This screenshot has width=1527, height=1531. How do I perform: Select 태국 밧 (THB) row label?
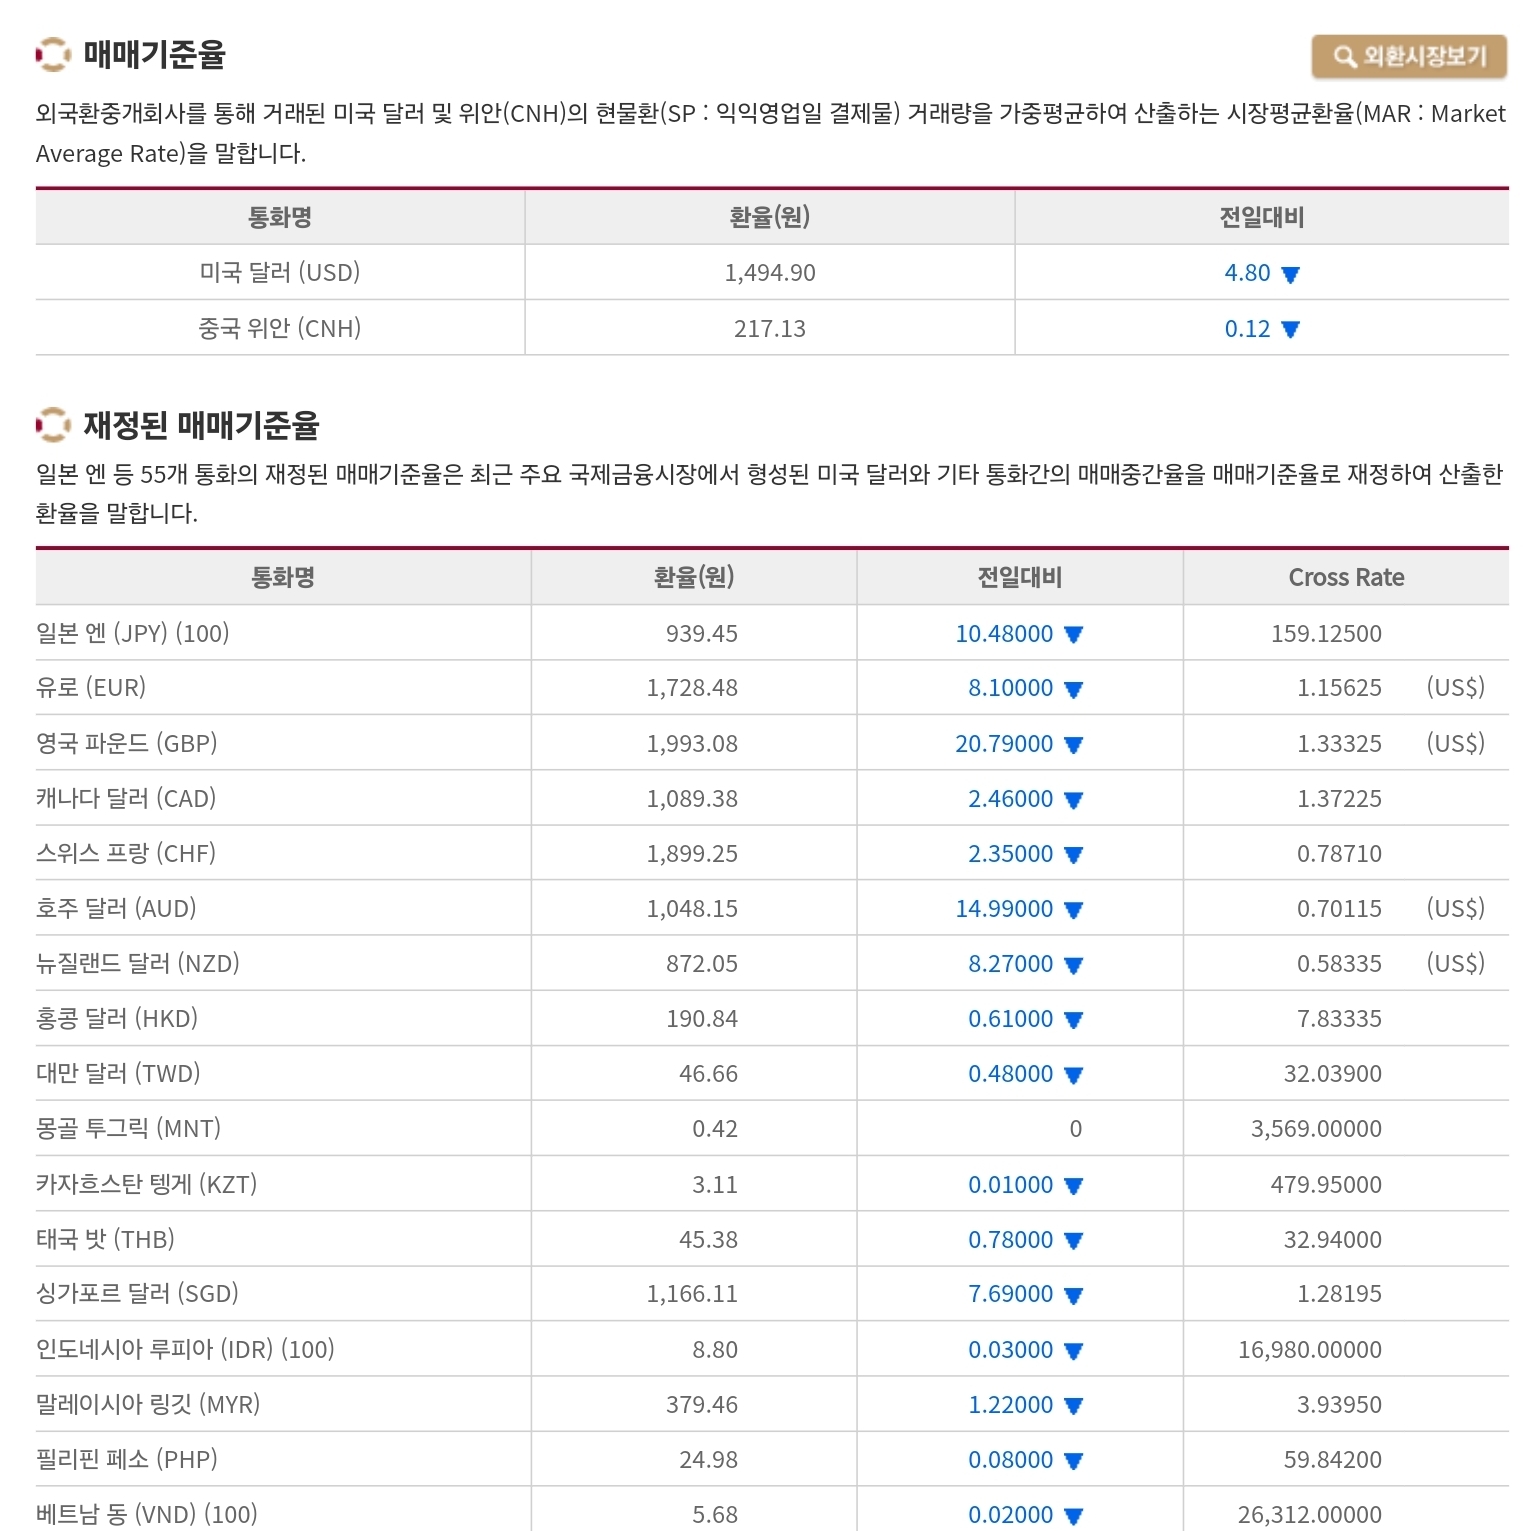pyautogui.click(x=106, y=1239)
